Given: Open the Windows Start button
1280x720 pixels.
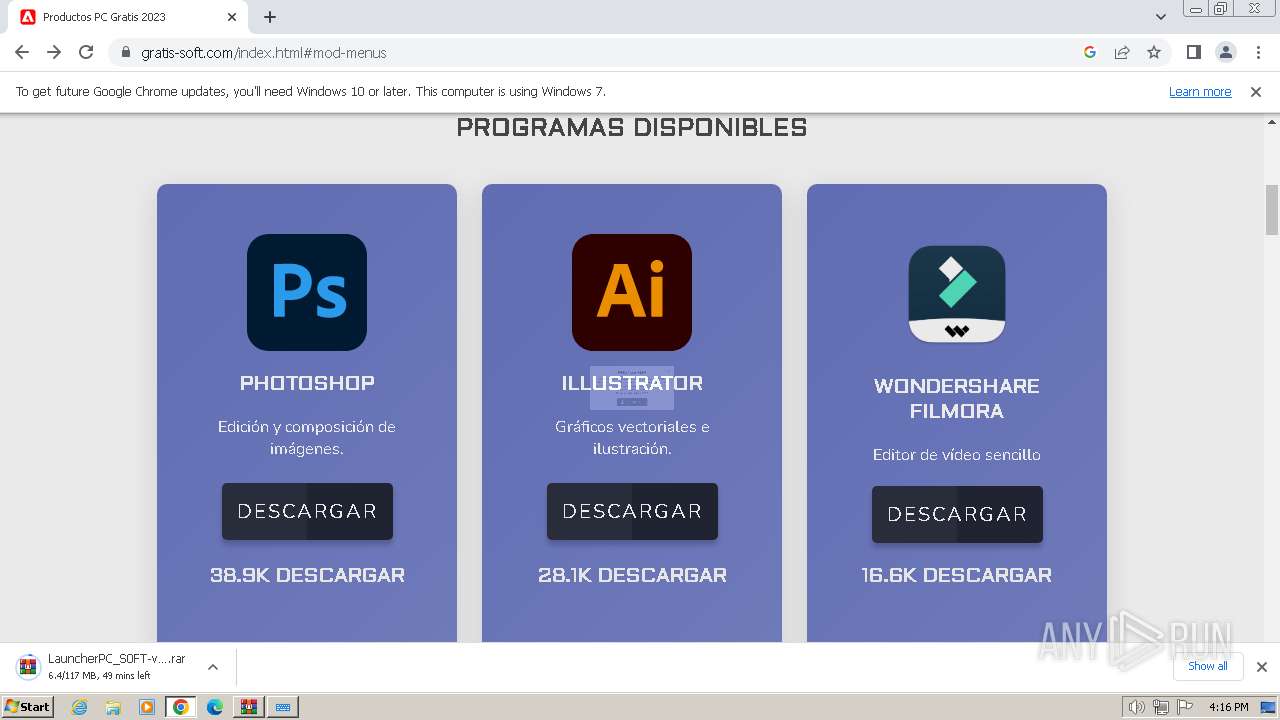Looking at the screenshot, I should pyautogui.click(x=28, y=706).
